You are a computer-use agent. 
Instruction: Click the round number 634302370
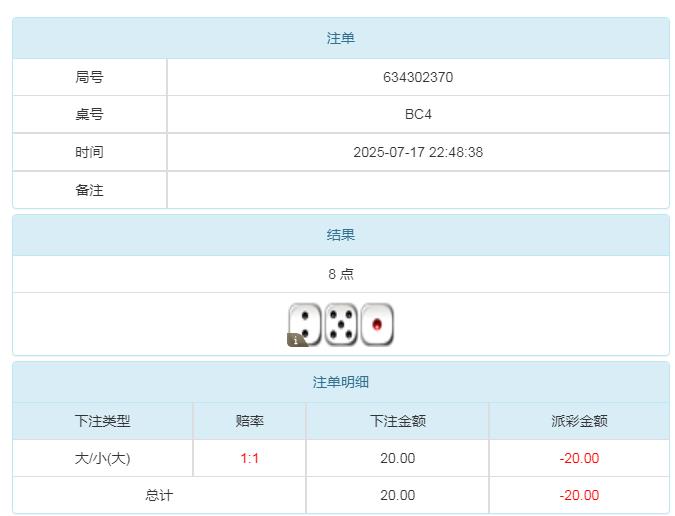pyautogui.click(x=418, y=77)
